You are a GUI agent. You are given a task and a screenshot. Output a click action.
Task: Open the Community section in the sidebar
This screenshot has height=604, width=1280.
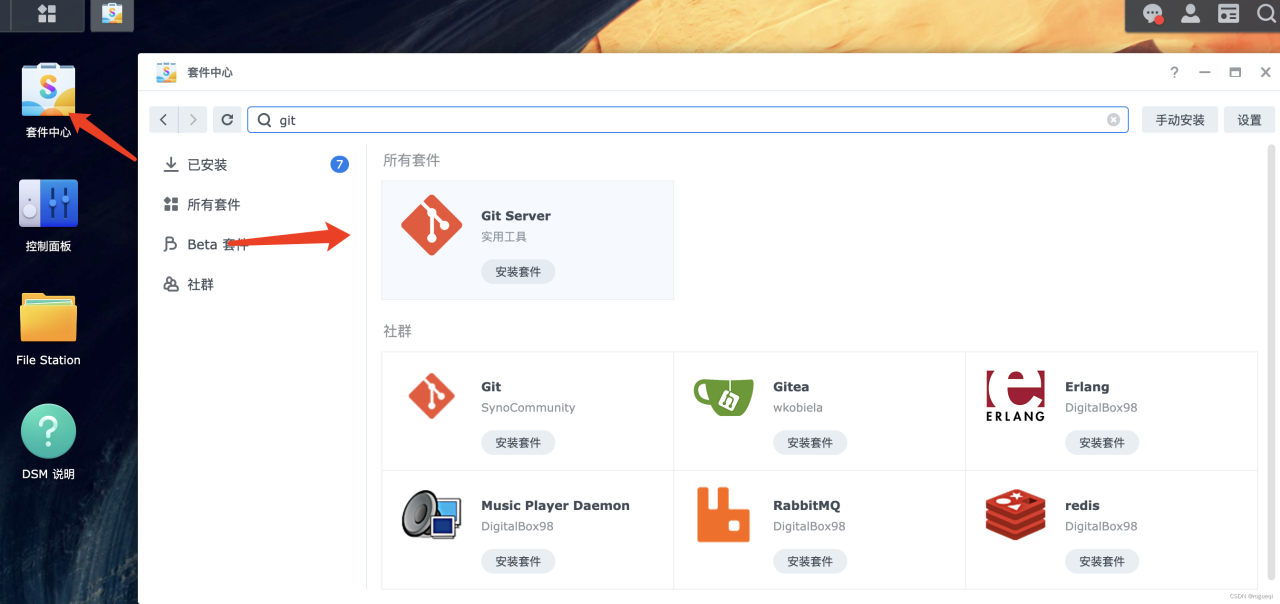pyautogui.click(x=200, y=285)
